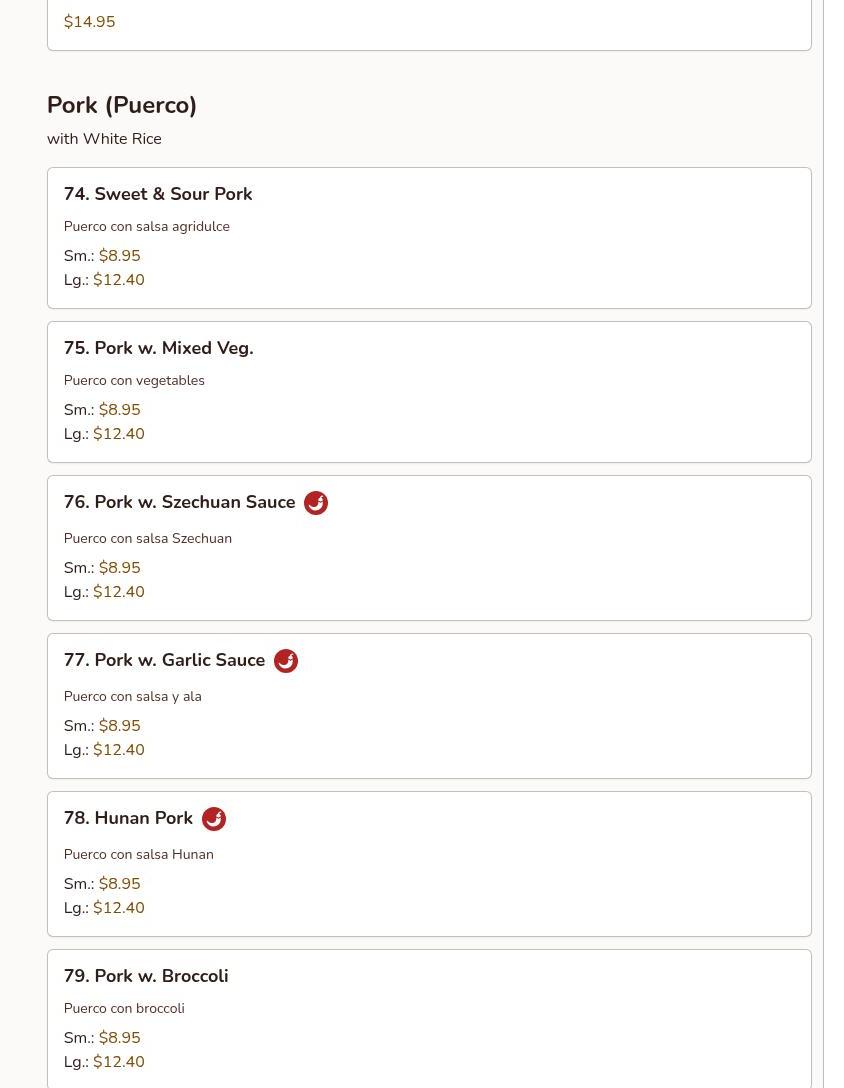Click the $14.95 price at the top

(89, 22)
